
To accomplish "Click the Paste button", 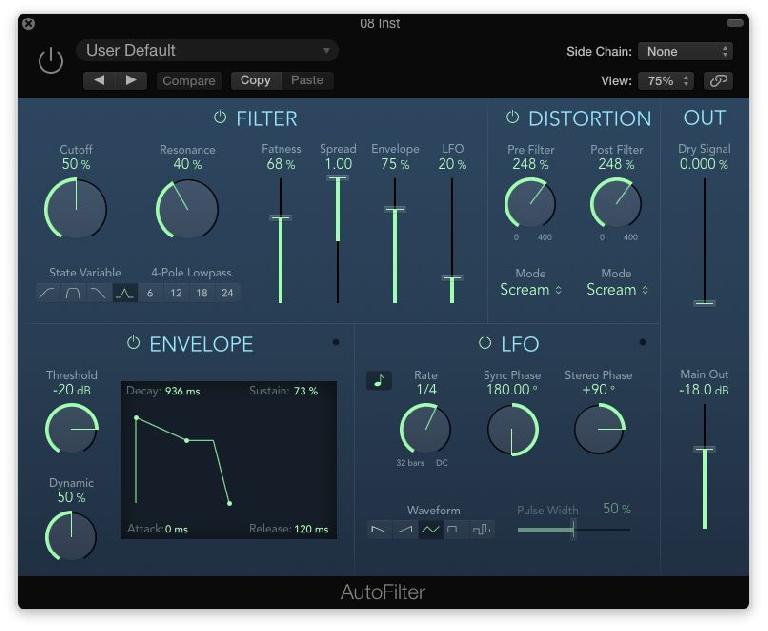I will tap(307, 80).
